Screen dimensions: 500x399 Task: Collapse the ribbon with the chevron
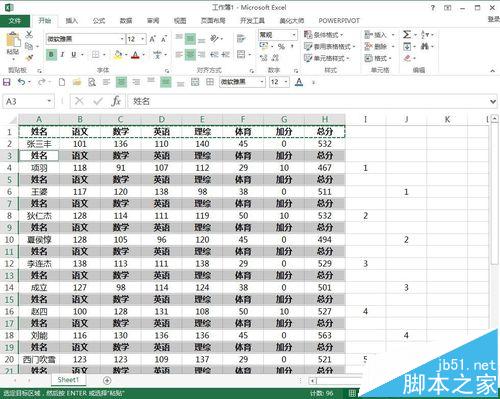[x=492, y=71]
